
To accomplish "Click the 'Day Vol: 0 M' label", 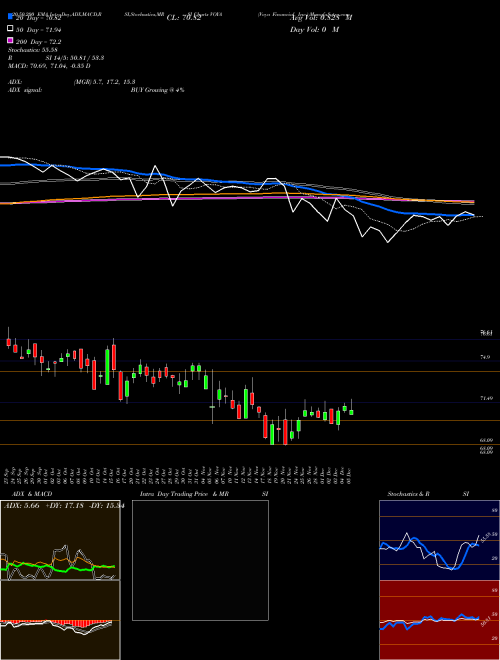I will point(314,29).
